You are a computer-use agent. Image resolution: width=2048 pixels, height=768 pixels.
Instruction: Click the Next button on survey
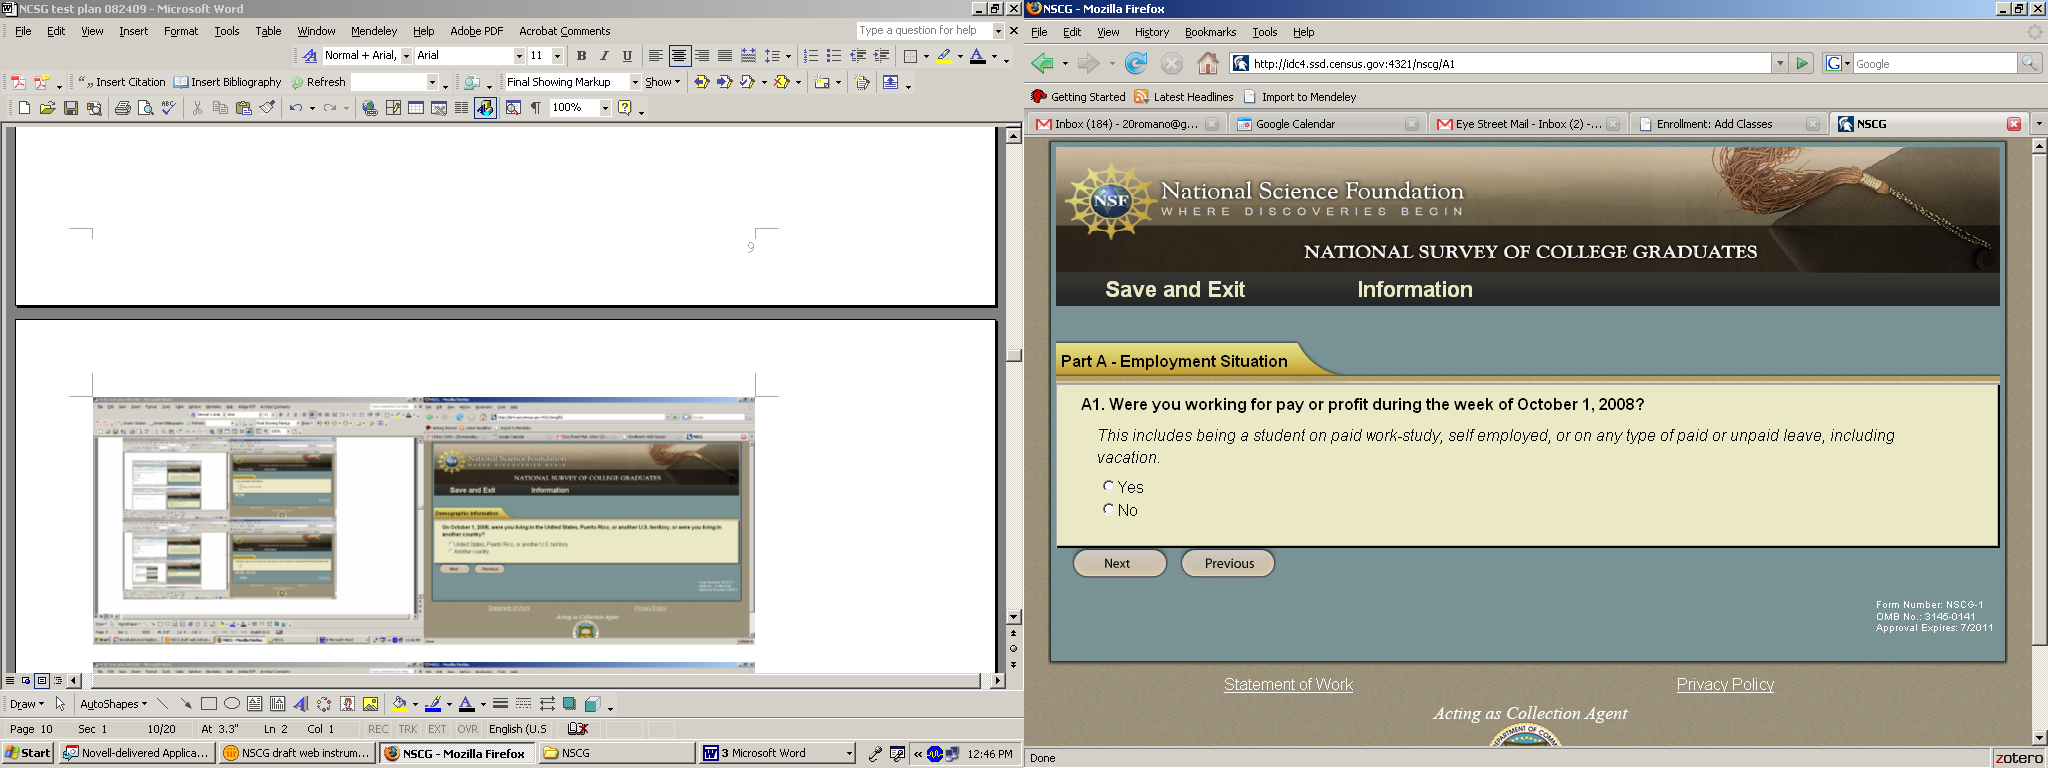point(1118,563)
